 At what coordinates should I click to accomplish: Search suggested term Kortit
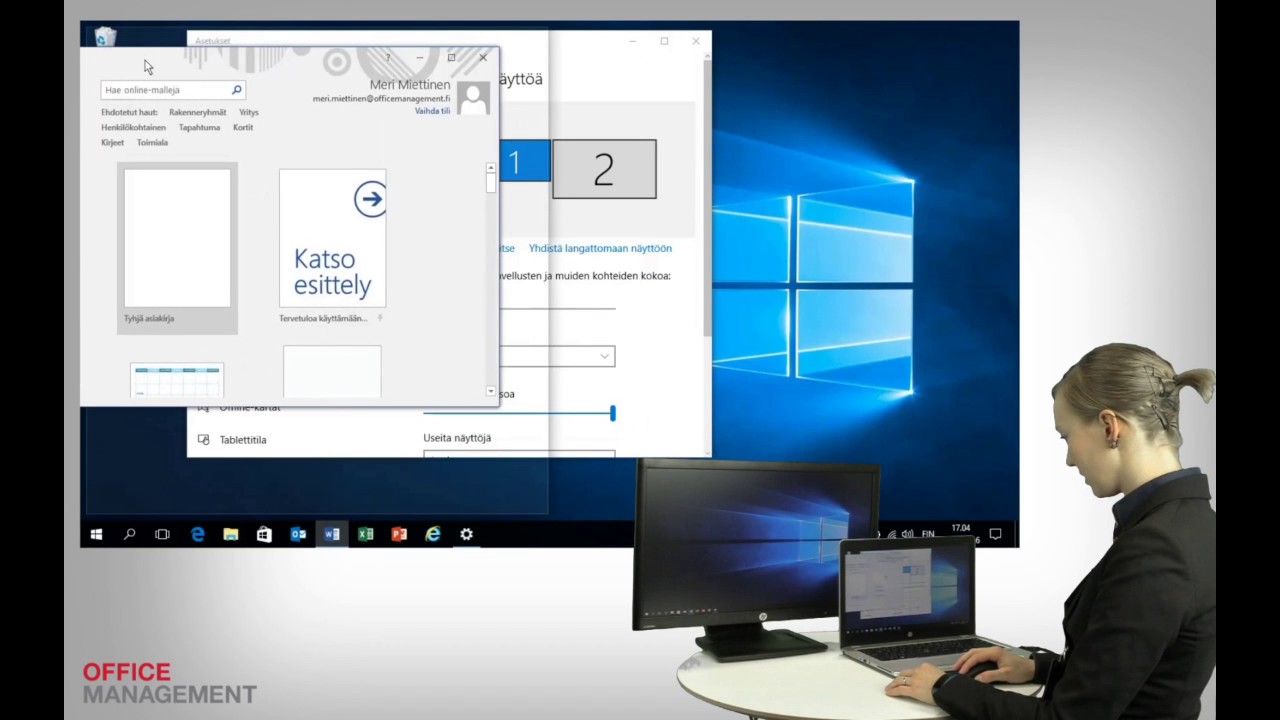(x=243, y=128)
